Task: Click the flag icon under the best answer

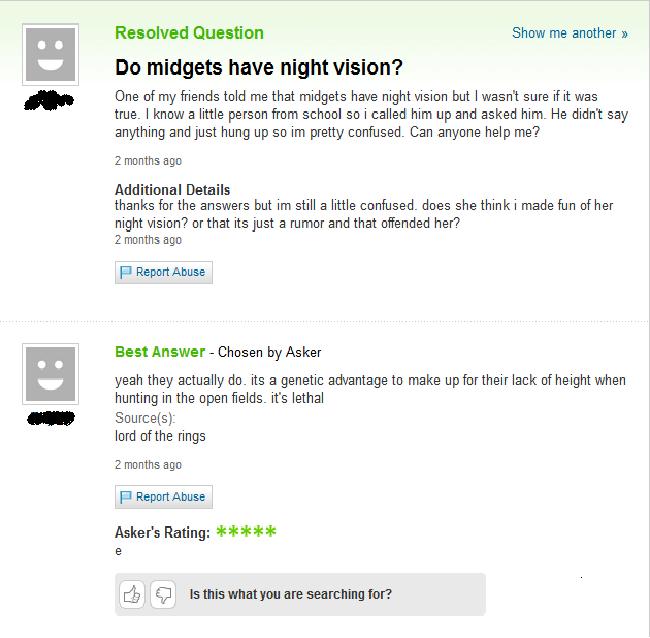Action: [126, 497]
